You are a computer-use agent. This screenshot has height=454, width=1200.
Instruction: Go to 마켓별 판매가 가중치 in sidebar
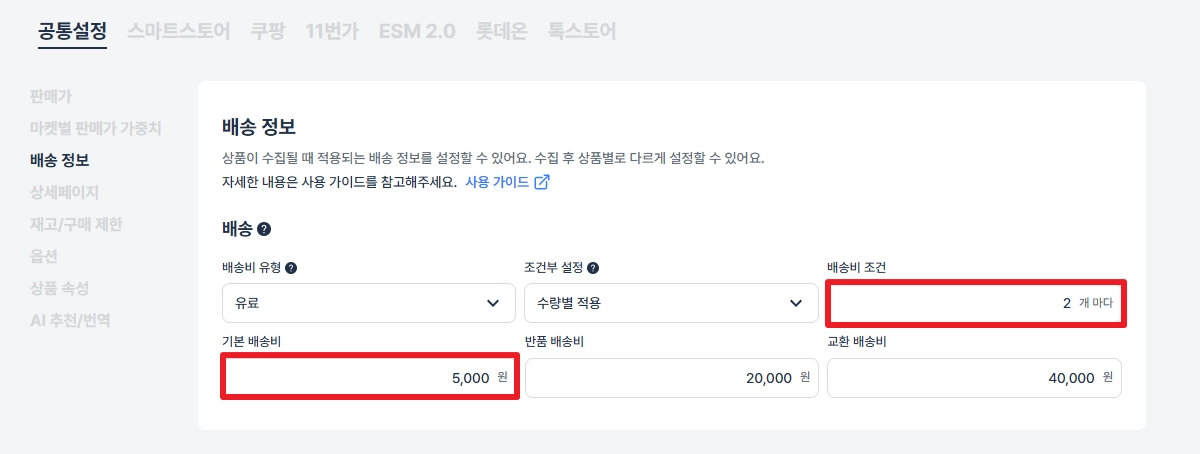click(96, 128)
